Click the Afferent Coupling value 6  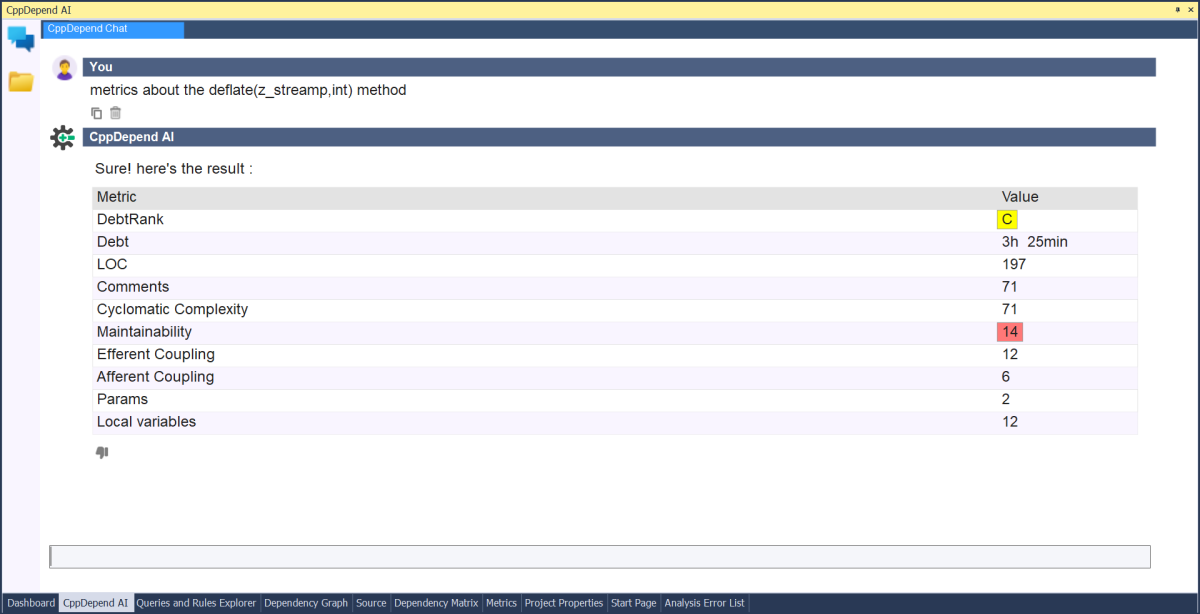click(x=1006, y=377)
